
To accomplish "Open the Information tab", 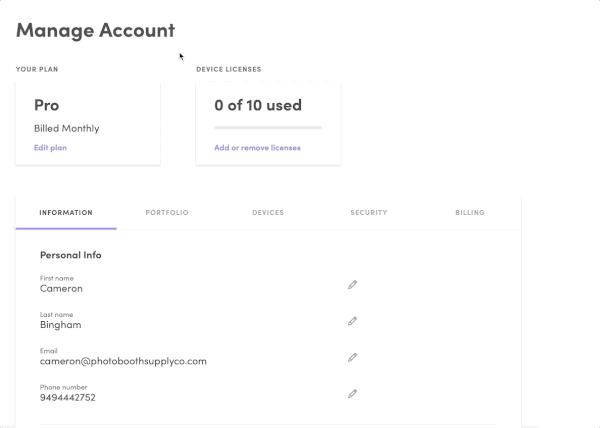I will point(66,213).
